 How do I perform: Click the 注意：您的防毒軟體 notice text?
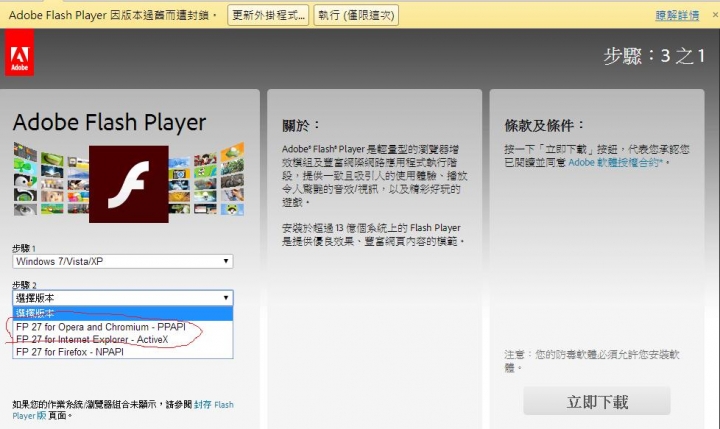click(x=591, y=361)
